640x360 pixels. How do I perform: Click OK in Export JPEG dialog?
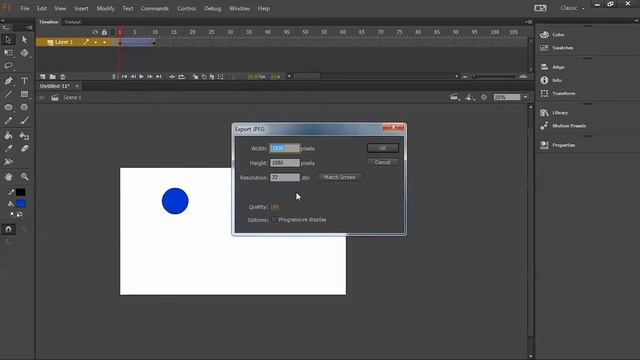click(382, 148)
